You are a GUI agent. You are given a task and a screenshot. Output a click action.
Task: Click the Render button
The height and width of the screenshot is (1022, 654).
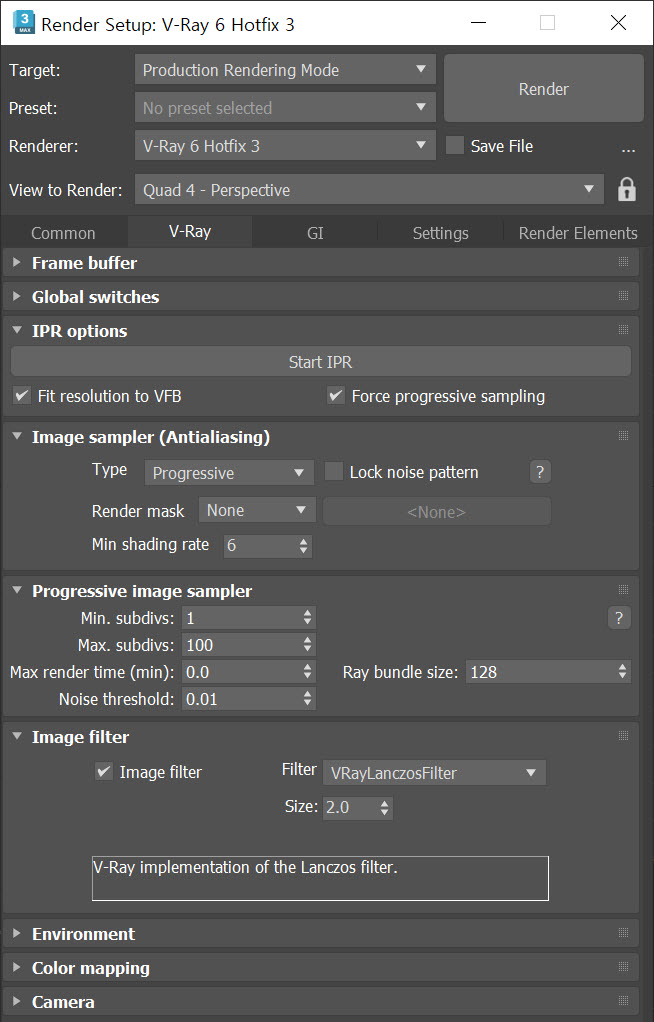[x=544, y=89]
